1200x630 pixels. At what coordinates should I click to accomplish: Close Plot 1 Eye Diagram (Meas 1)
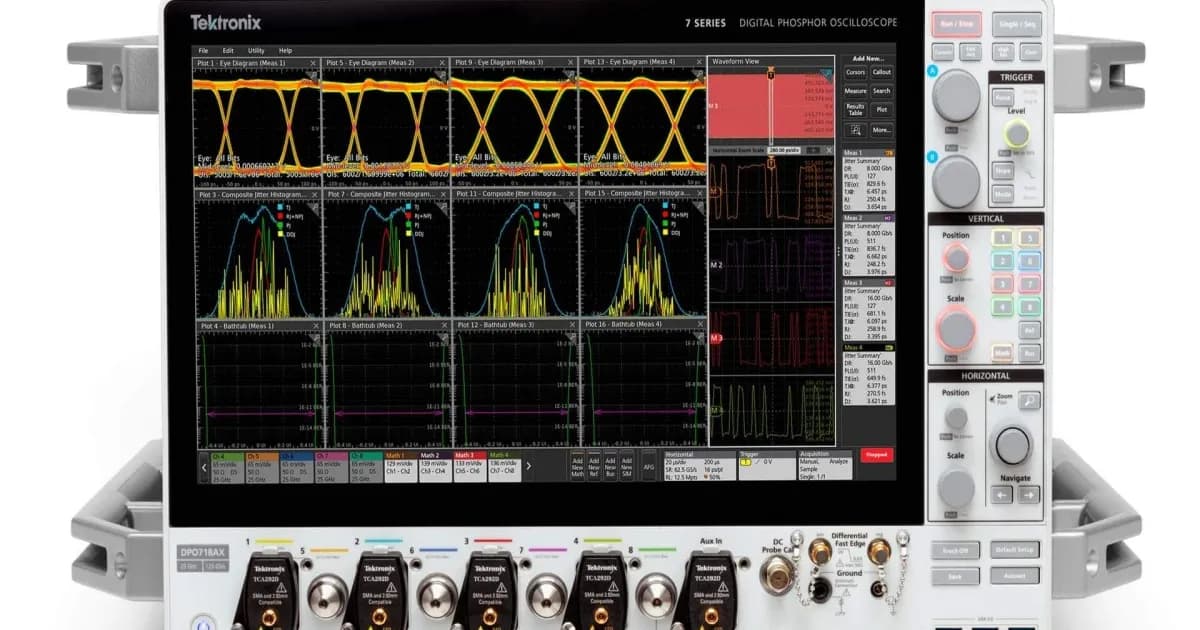click(314, 63)
